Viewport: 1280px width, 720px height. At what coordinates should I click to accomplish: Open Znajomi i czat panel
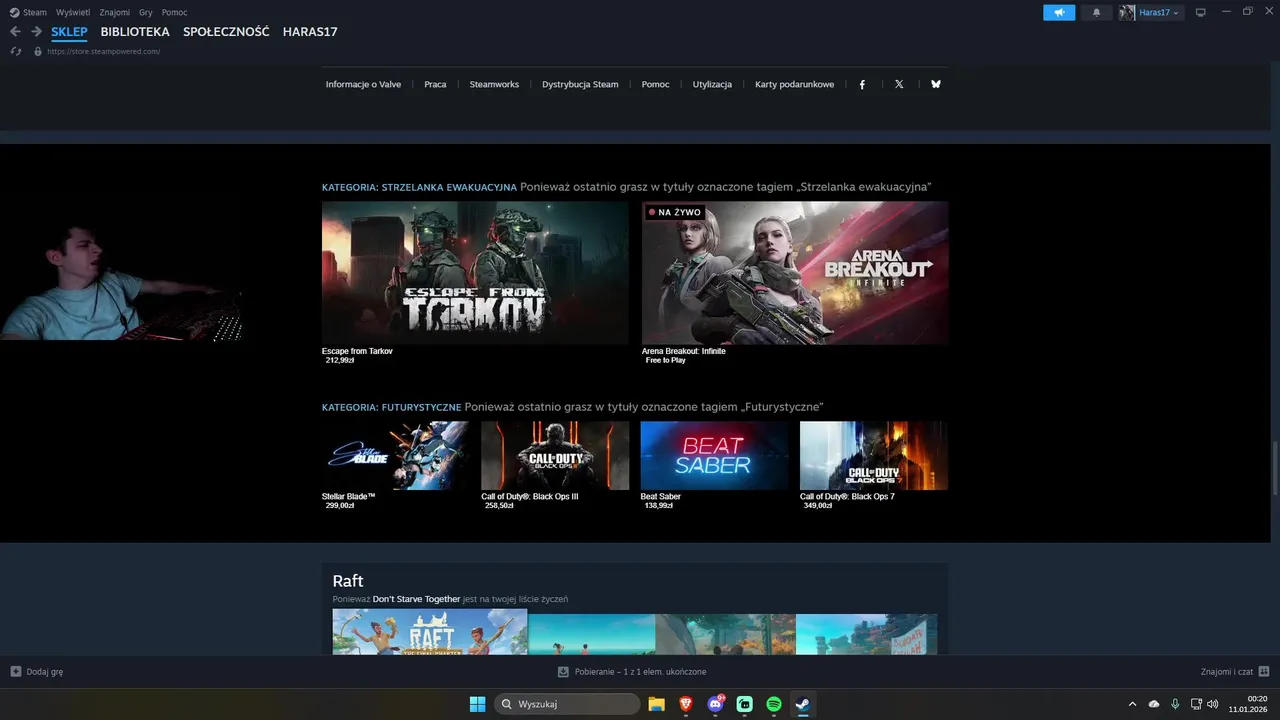(1235, 672)
